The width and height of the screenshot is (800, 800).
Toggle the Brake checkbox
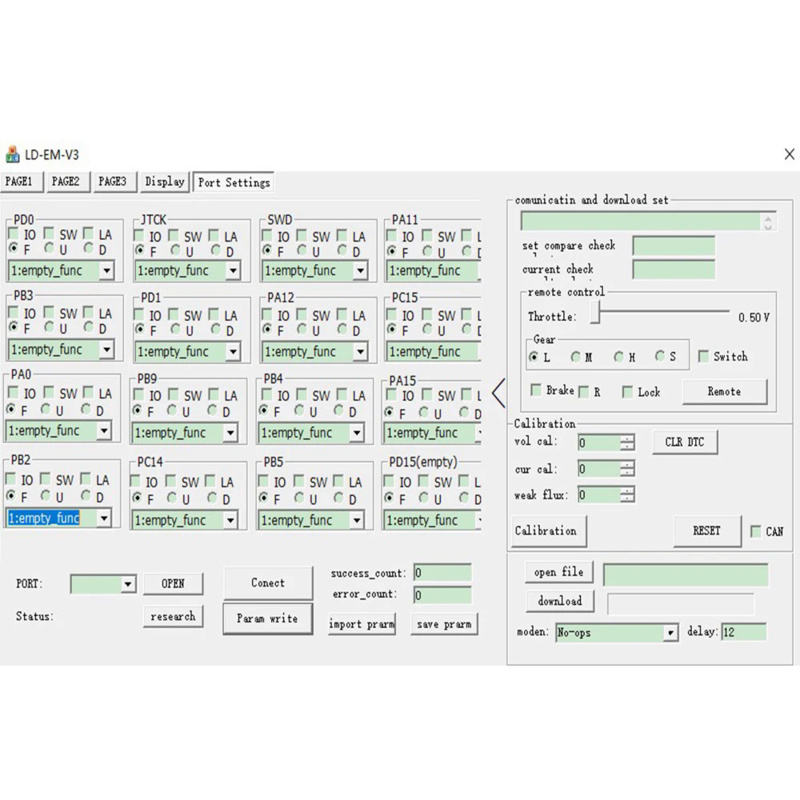coord(536,391)
